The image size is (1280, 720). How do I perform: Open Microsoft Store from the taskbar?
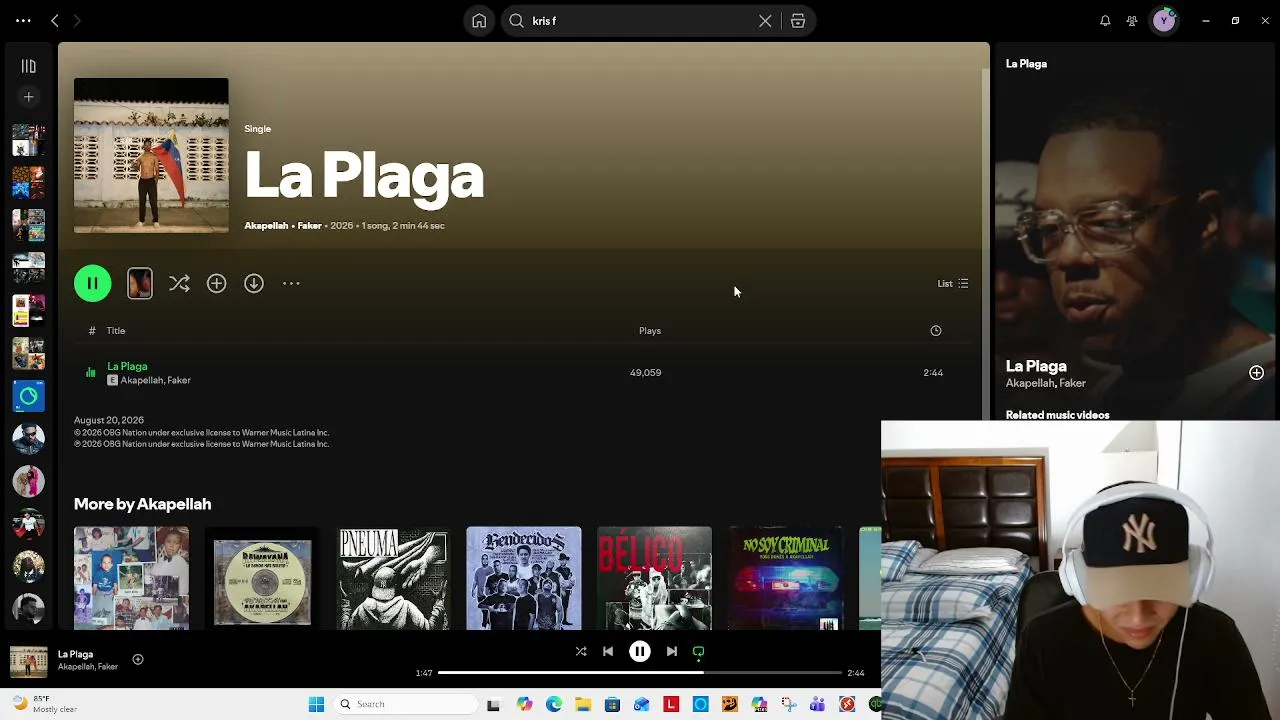coord(612,704)
